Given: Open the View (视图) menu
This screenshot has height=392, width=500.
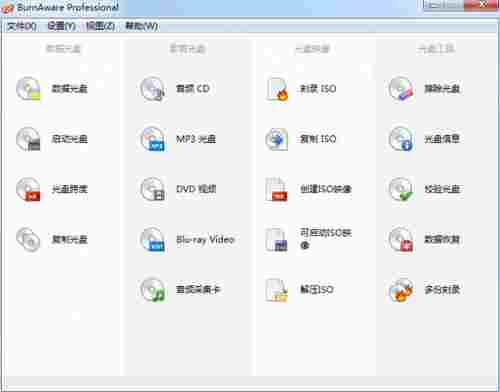Looking at the screenshot, I should 100,26.
